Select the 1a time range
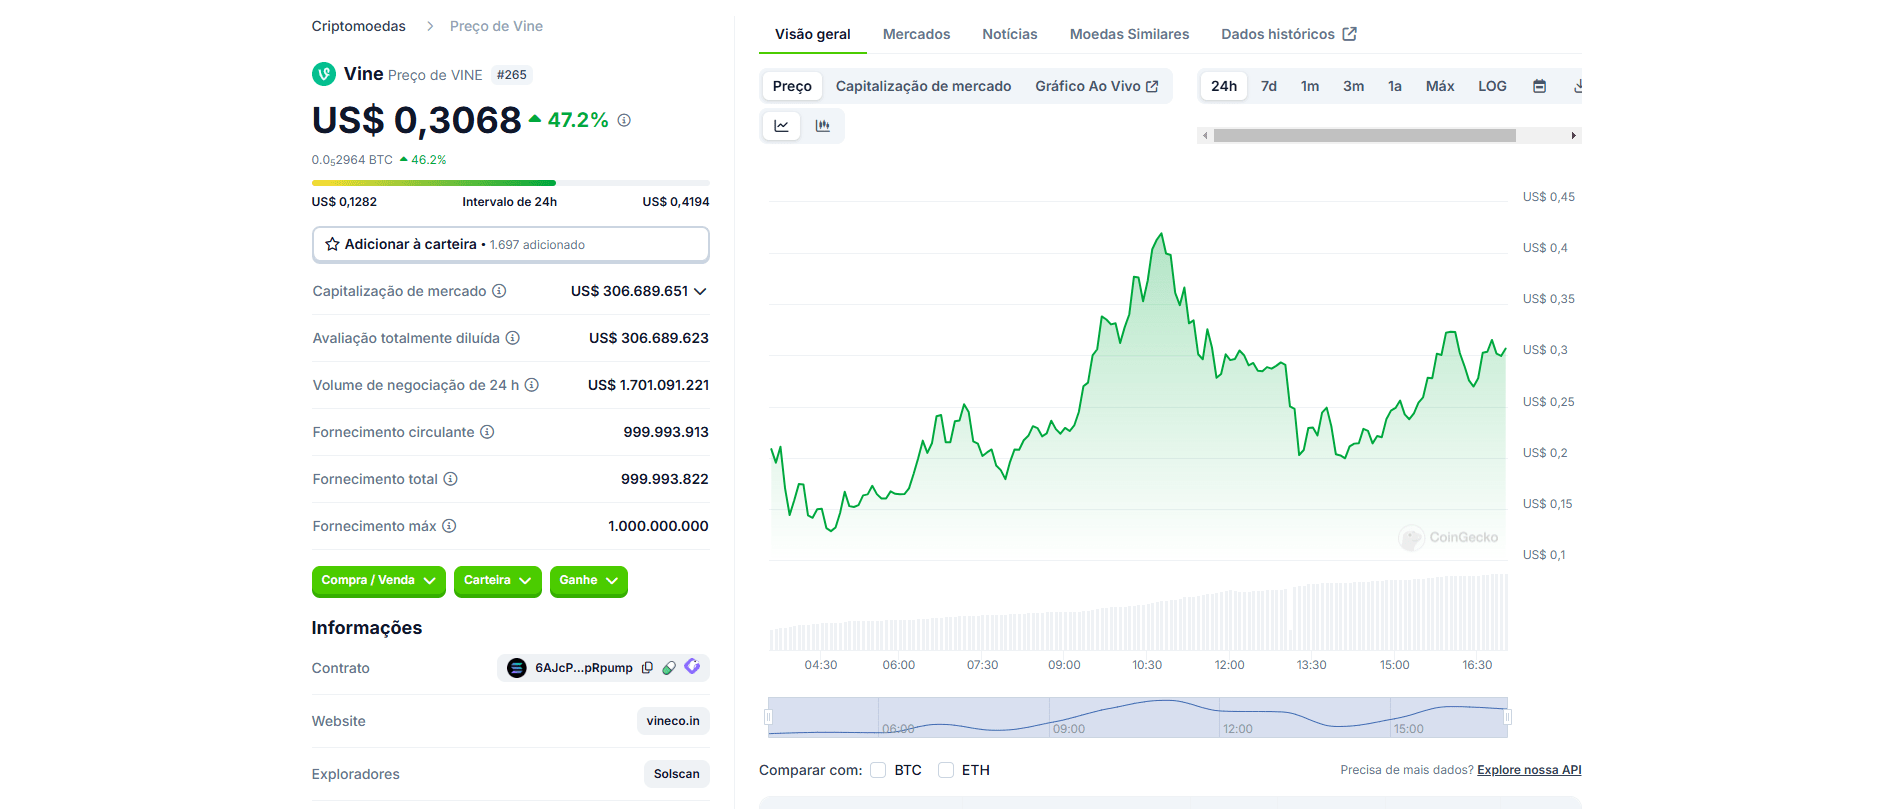This screenshot has width=1882, height=809. tap(1395, 86)
